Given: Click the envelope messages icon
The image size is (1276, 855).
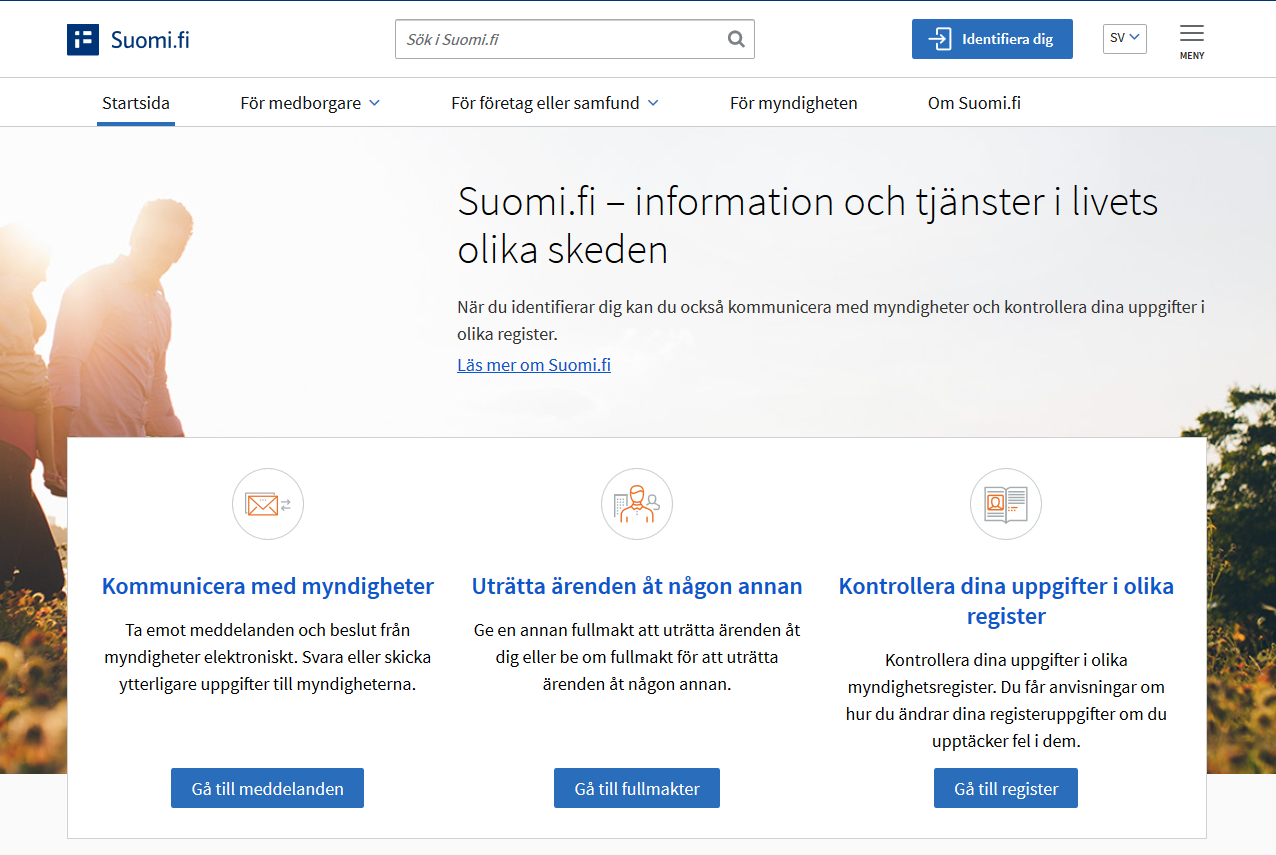Looking at the screenshot, I should click(x=267, y=504).
